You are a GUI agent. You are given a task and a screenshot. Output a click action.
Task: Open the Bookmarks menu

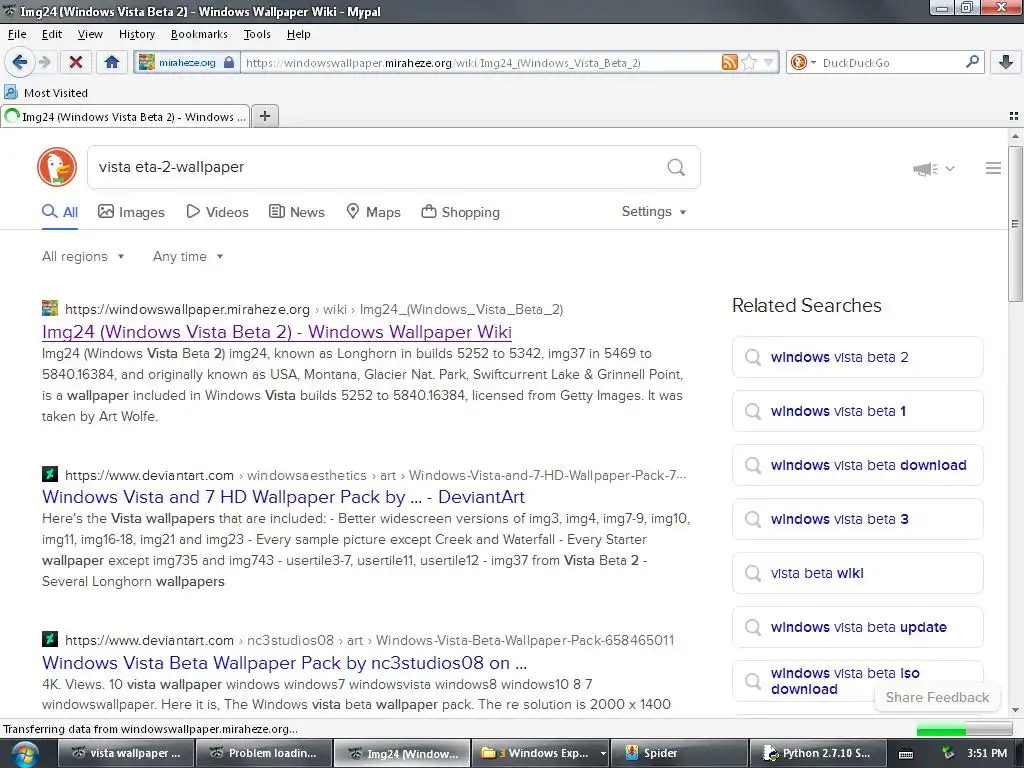[x=199, y=34]
